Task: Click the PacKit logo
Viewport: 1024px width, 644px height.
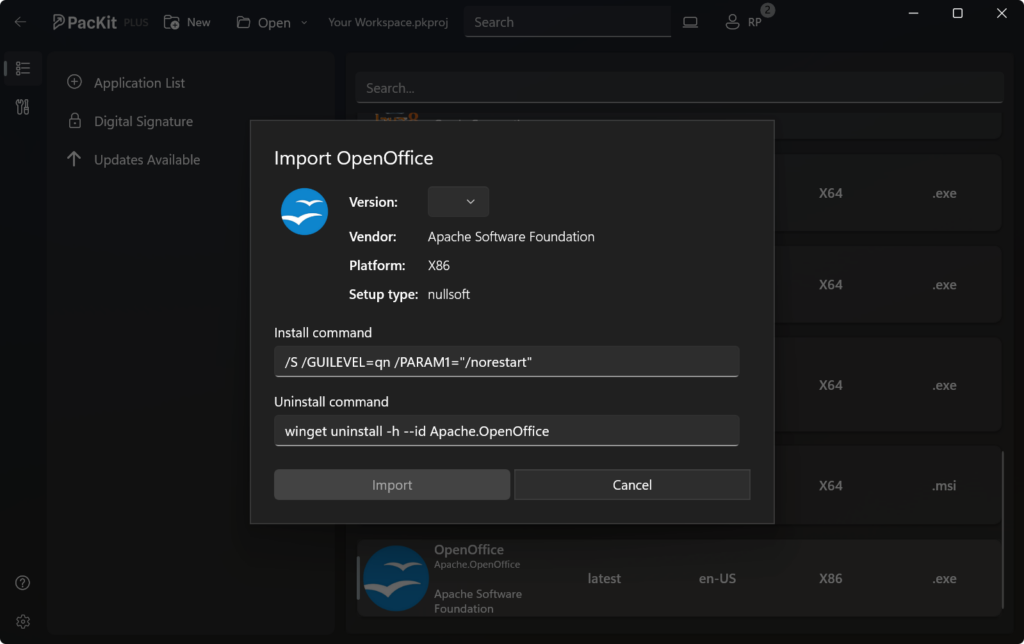Action: tap(85, 22)
